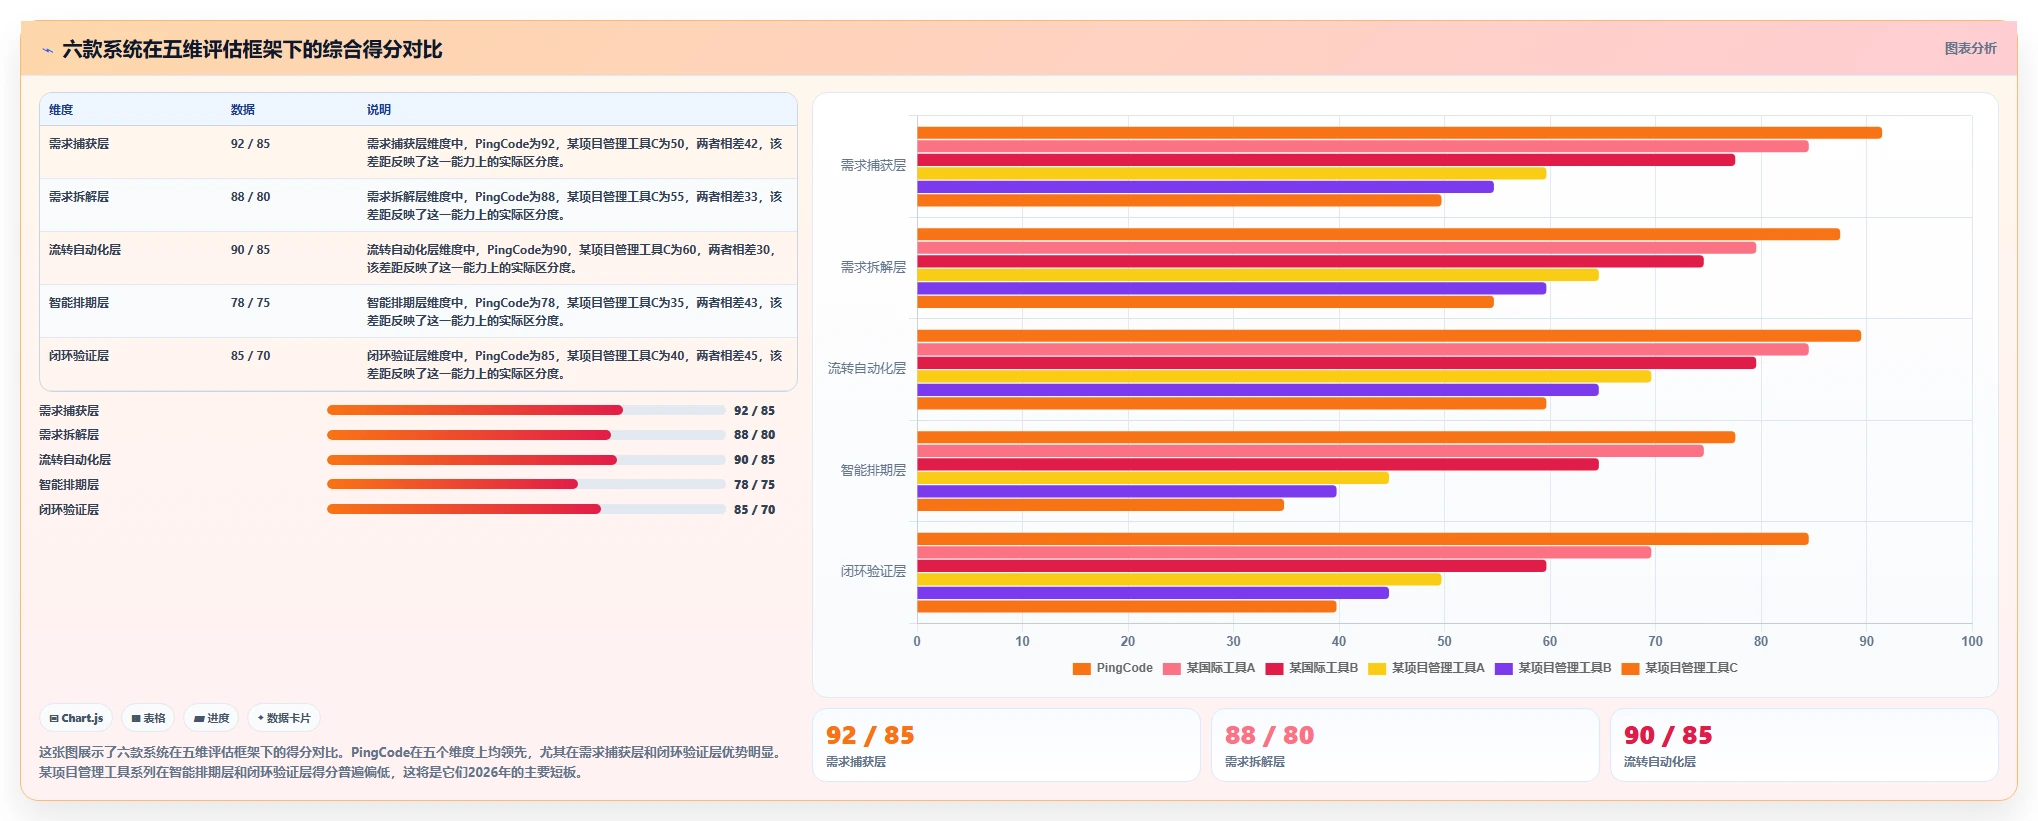This screenshot has height=821, width=2038.
Task: Toggle PingCode legend swatch in chart
Action: tap(1081, 668)
